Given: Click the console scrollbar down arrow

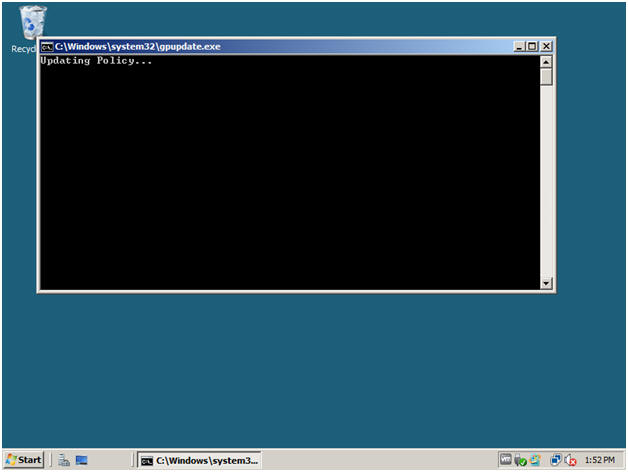Looking at the screenshot, I should pos(546,283).
